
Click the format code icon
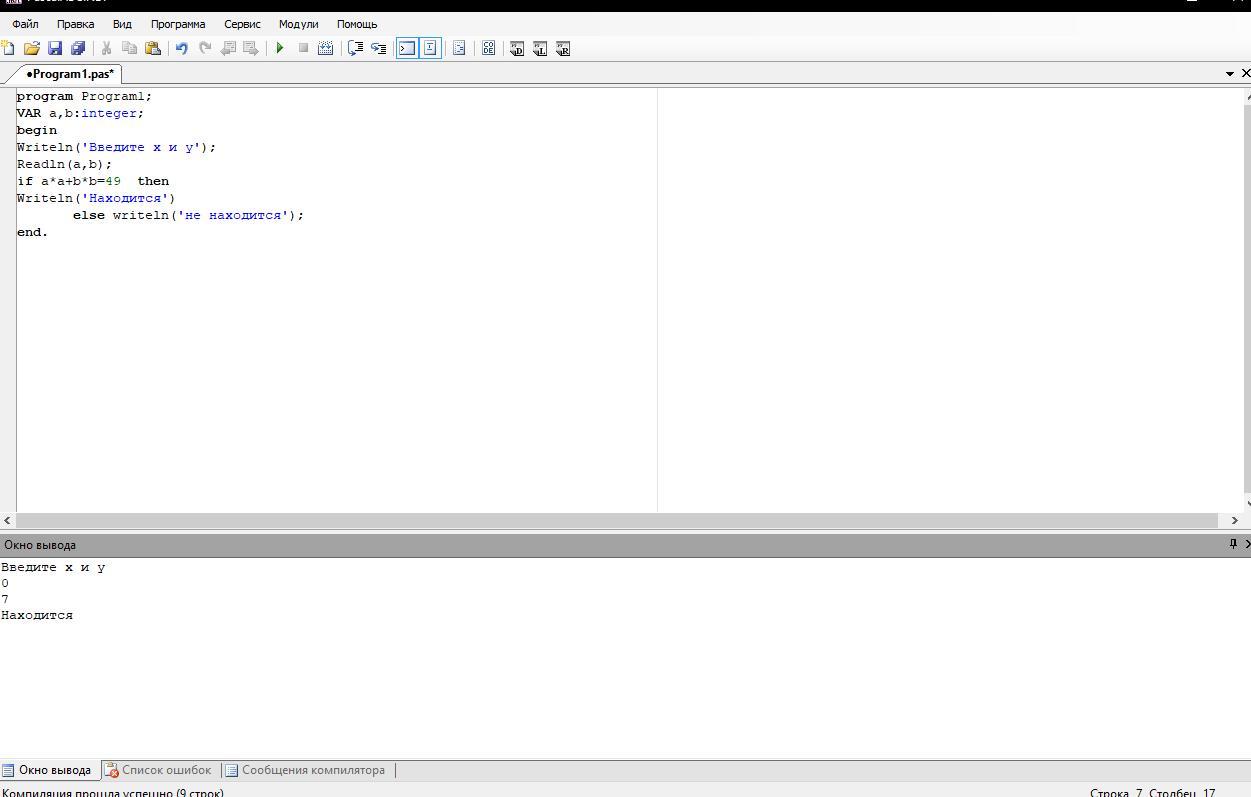[459, 48]
